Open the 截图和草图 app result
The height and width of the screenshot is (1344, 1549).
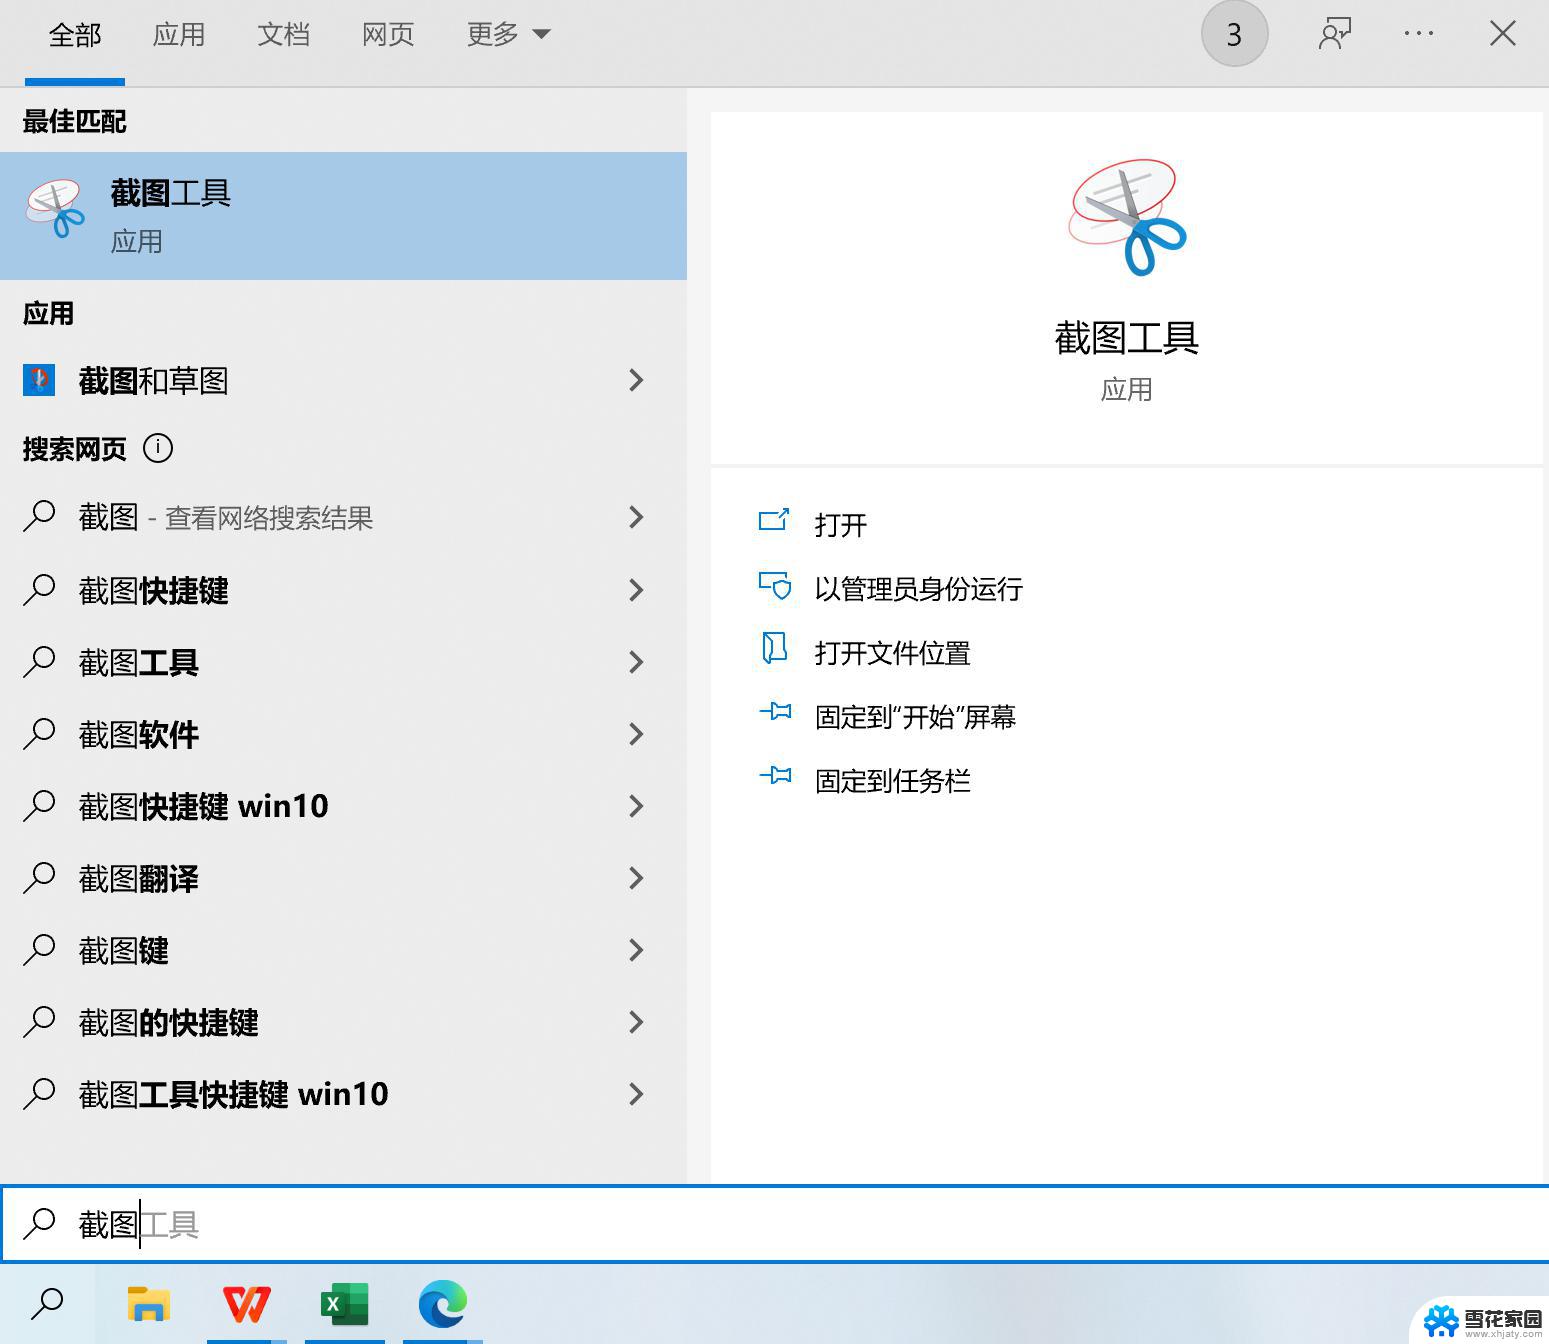pos(343,380)
